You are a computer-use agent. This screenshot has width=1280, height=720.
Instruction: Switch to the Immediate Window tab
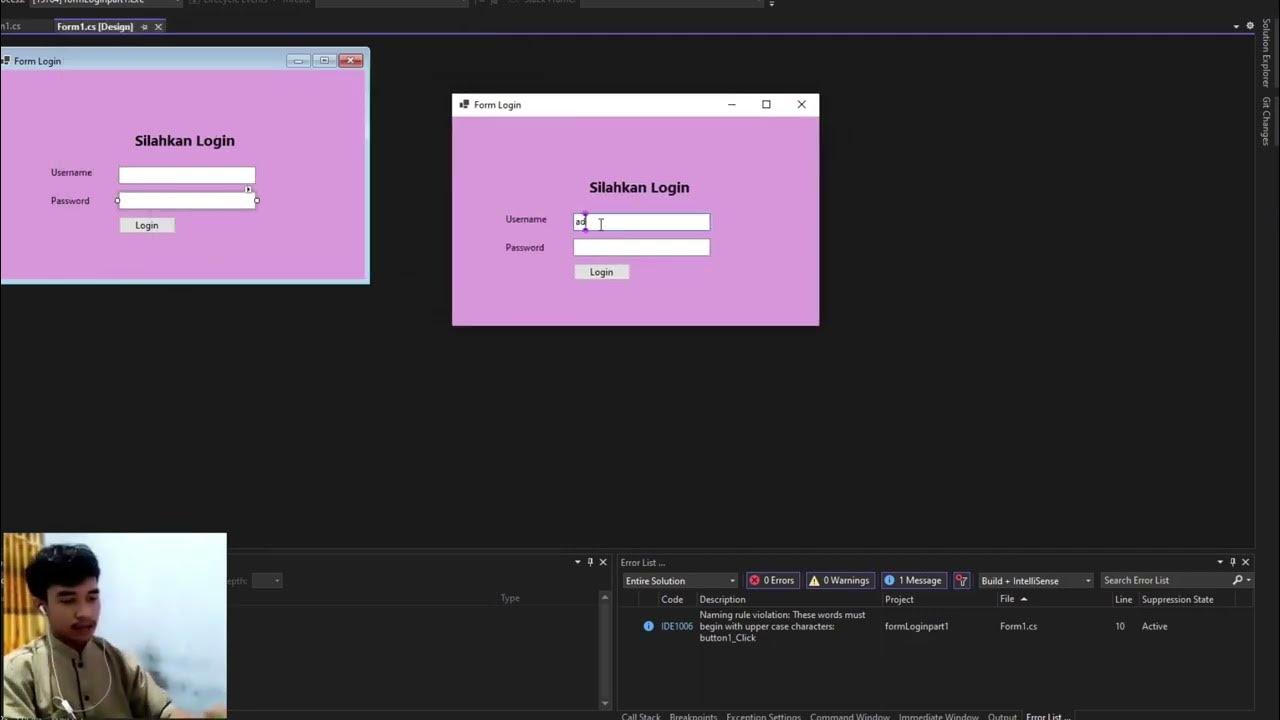click(x=938, y=715)
